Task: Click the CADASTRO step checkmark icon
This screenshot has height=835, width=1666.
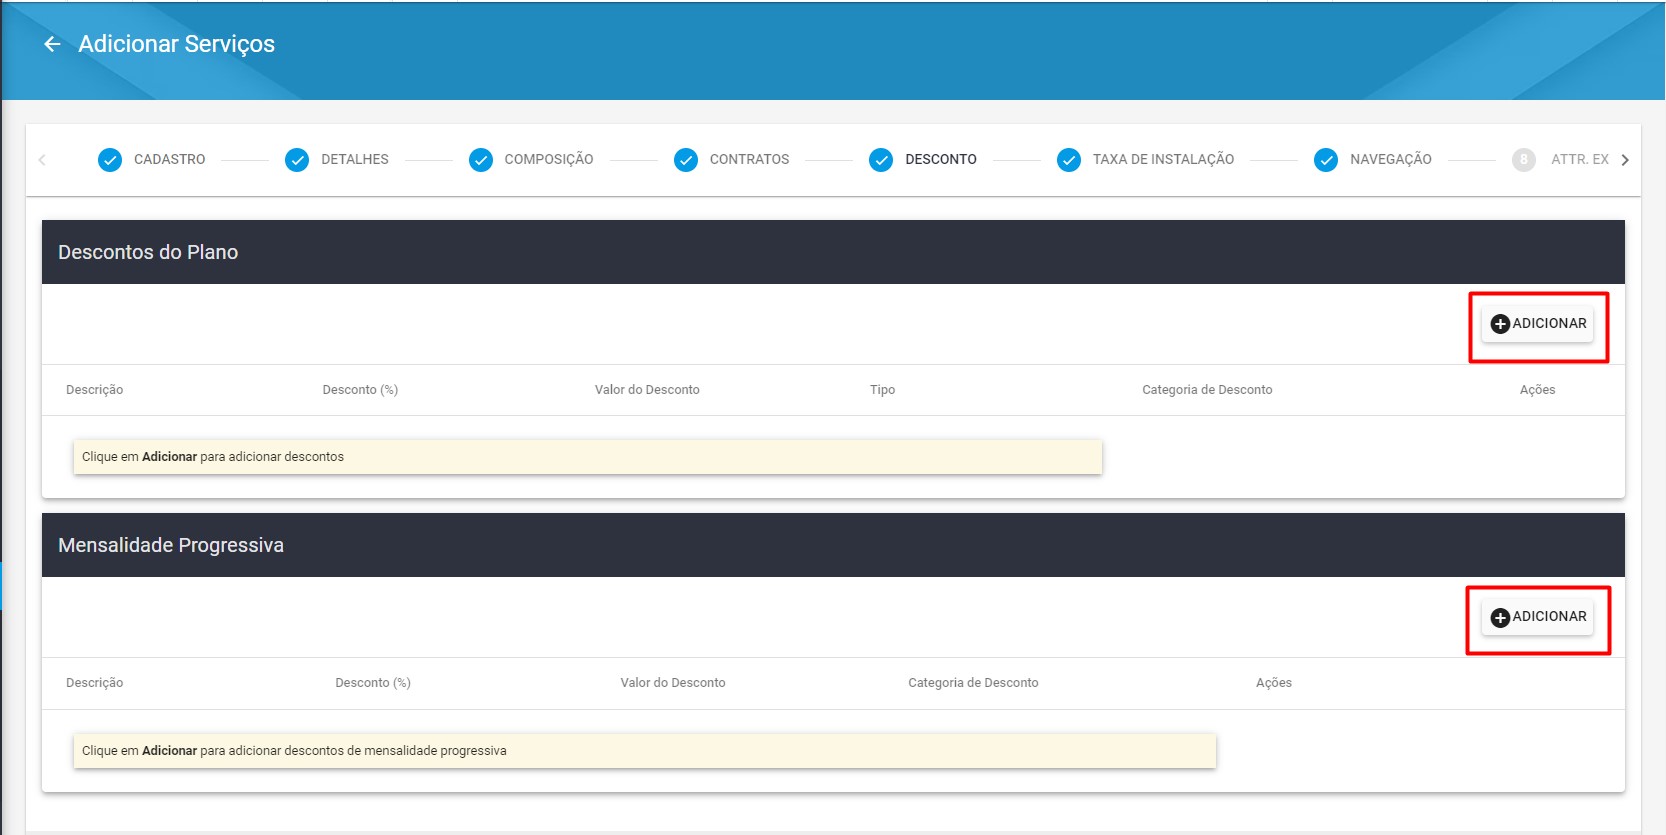Action: click(x=110, y=160)
